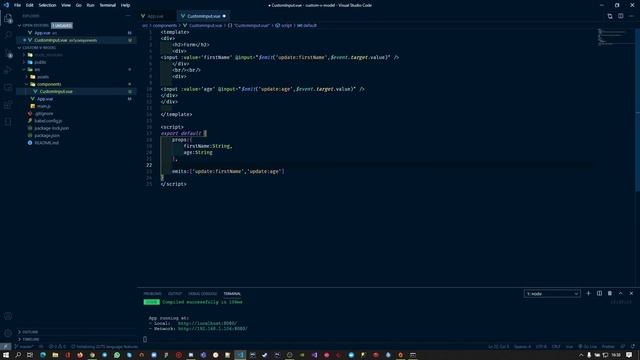Click the '1 UNSAVED' badge in Open Editors

coord(62,25)
